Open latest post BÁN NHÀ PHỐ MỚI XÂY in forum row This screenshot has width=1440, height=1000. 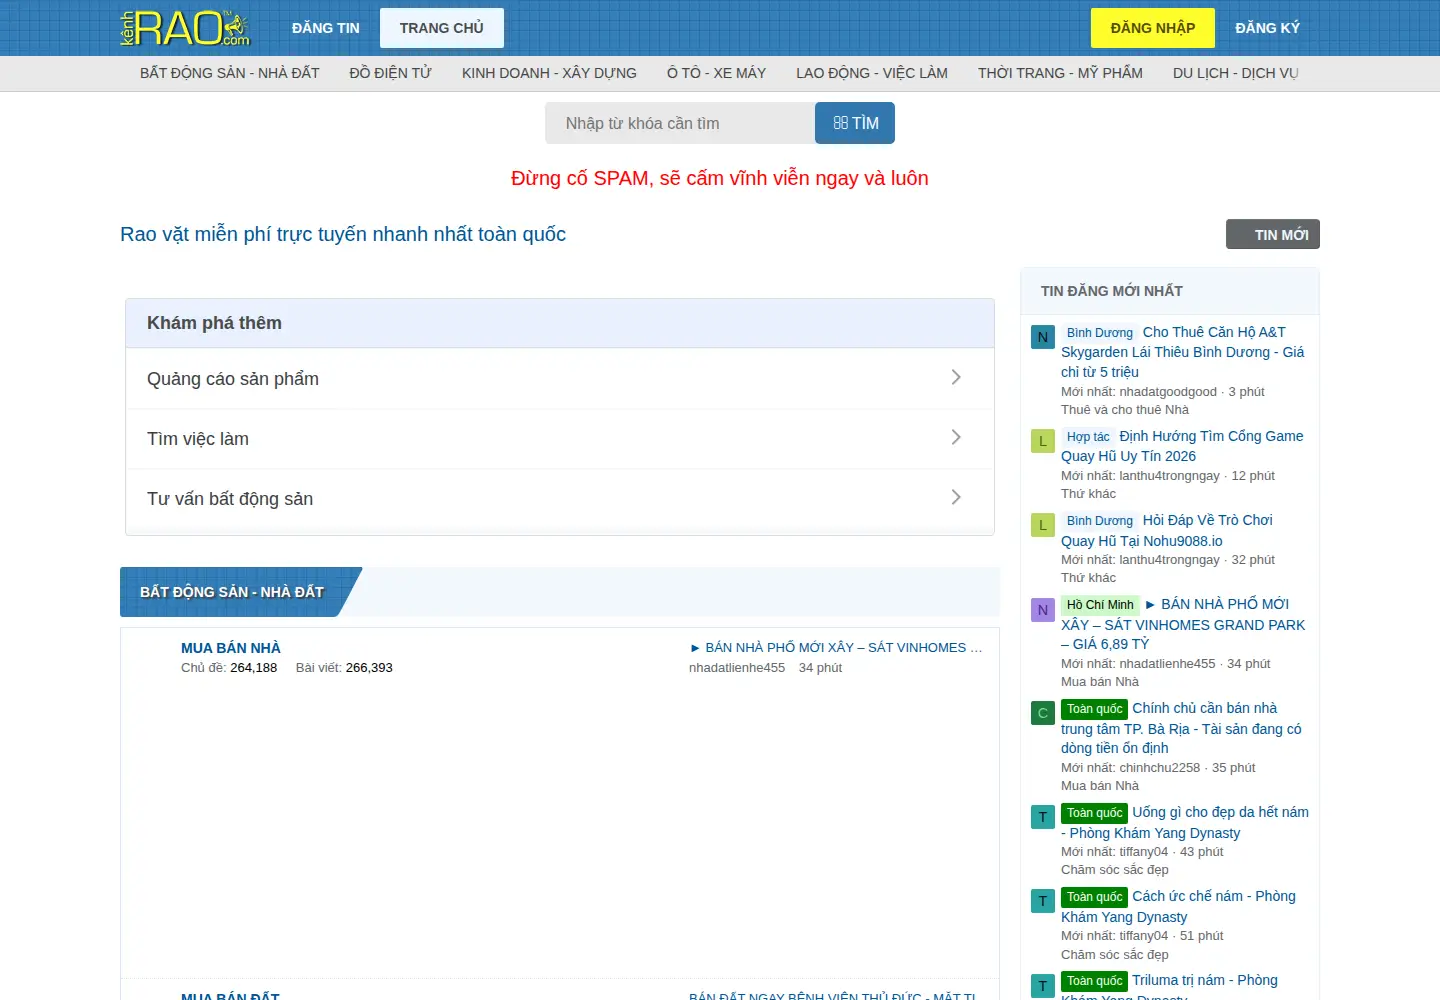(x=836, y=648)
